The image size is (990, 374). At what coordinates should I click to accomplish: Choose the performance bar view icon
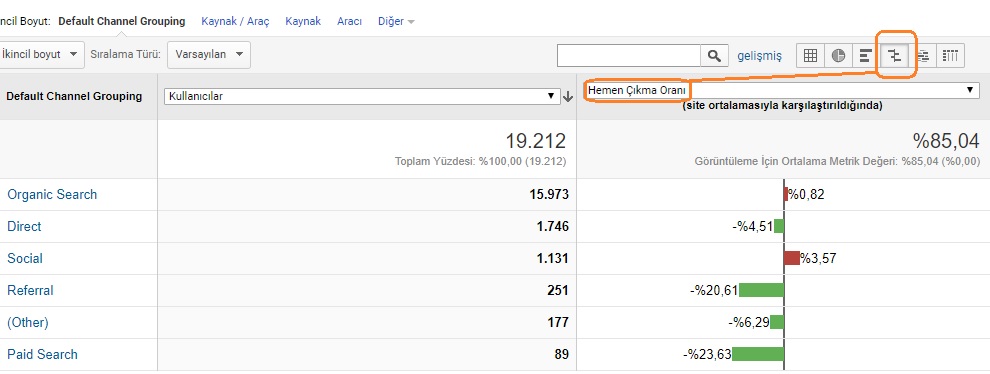tap(866, 56)
